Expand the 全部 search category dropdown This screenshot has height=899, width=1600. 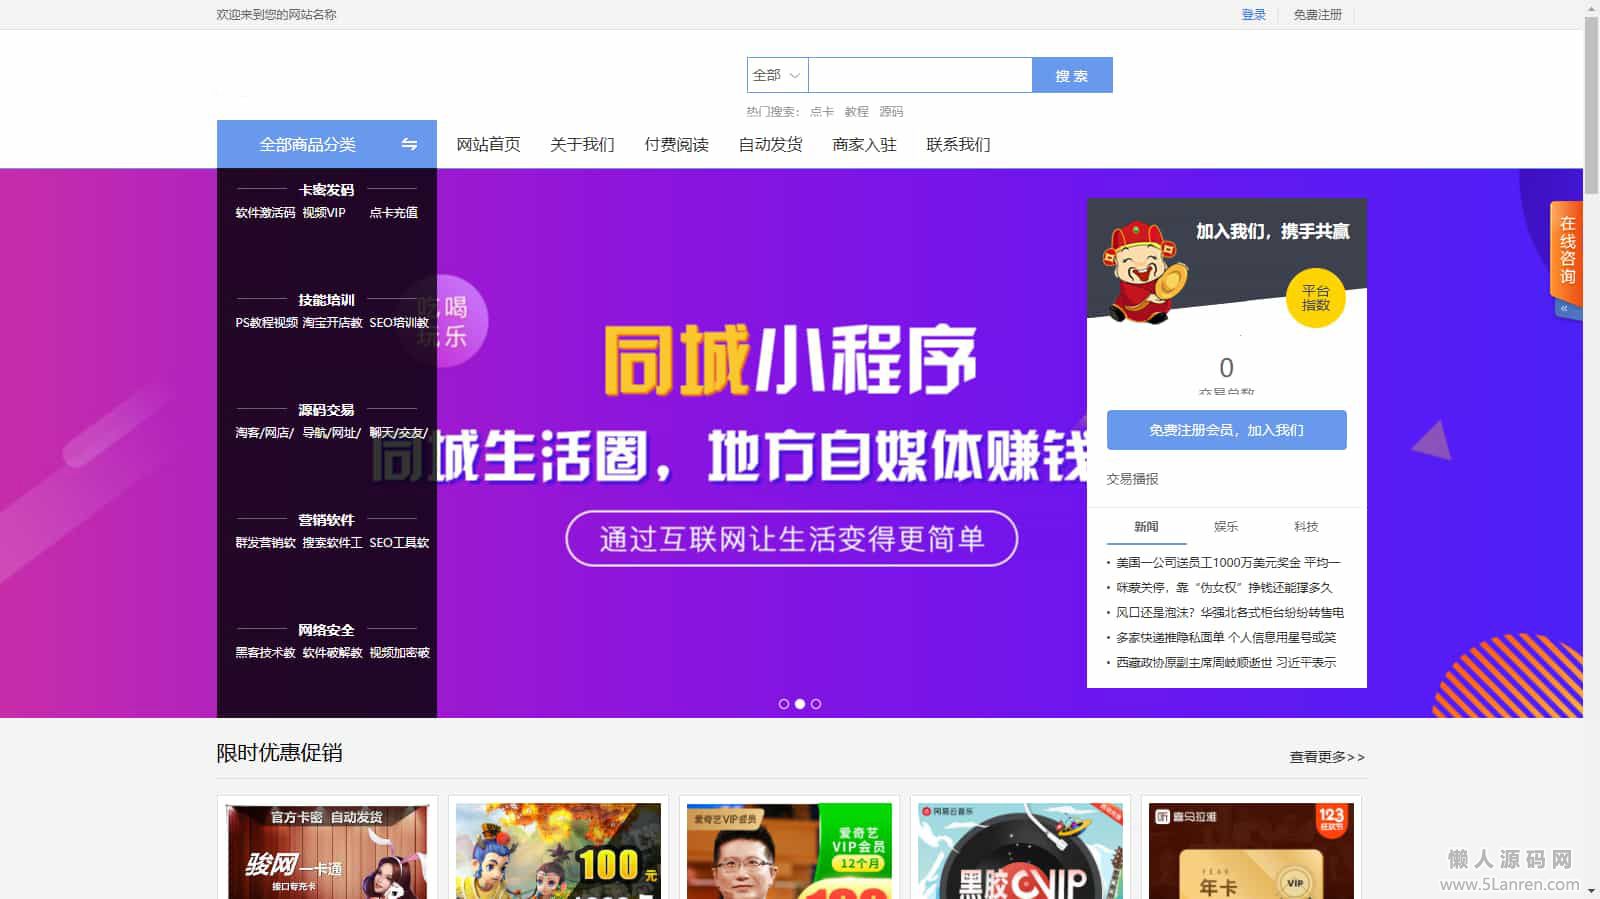[777, 75]
